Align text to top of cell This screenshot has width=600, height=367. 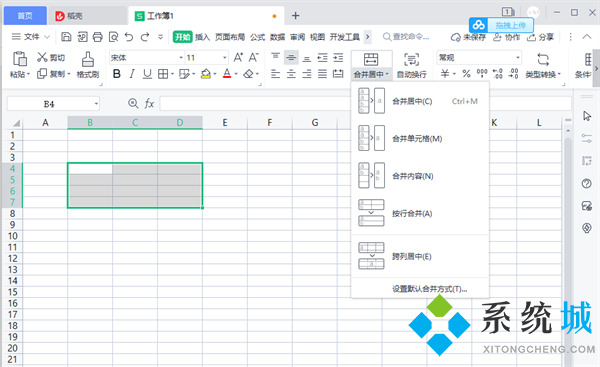[276, 57]
